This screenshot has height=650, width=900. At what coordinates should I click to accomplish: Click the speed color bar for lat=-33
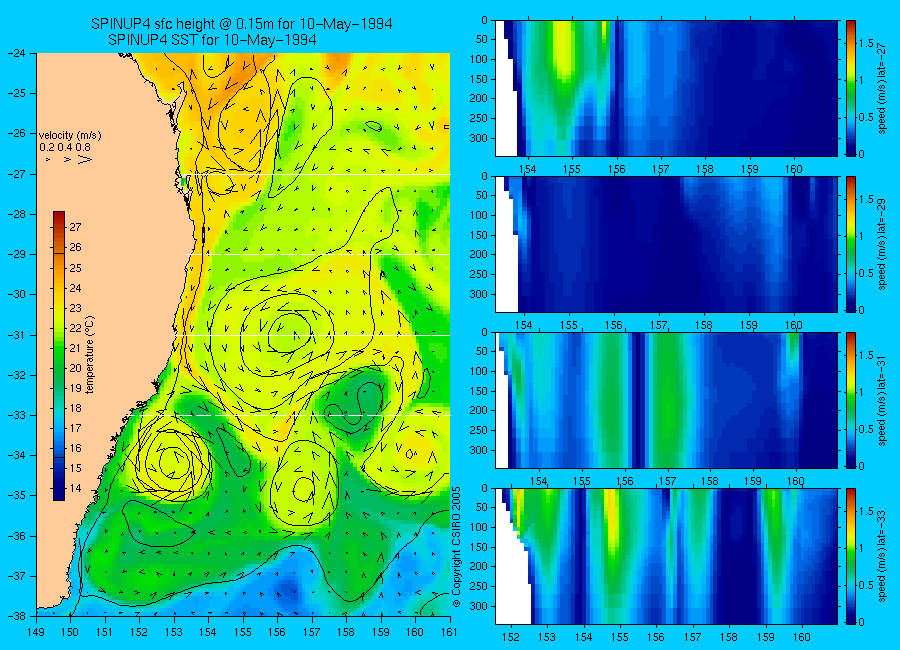click(851, 556)
